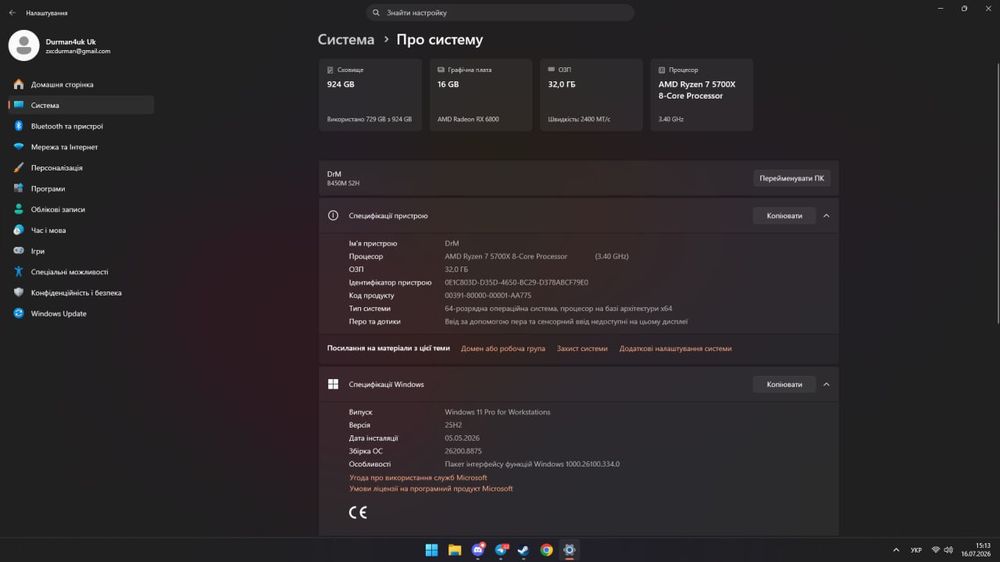
Task: Collapse the Специфікації Windows section
Action: point(827,385)
